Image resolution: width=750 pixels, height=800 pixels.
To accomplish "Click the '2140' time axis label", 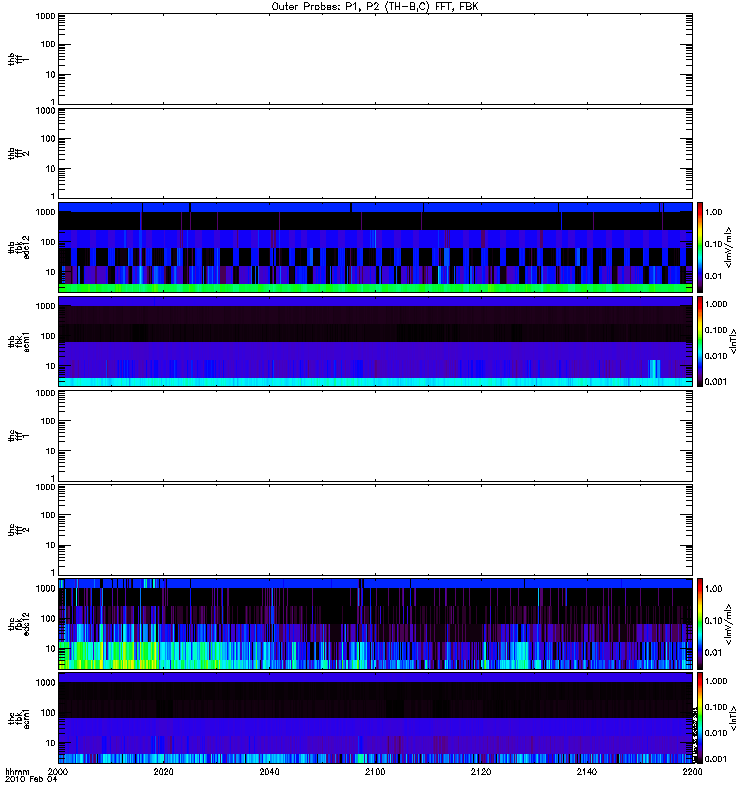I will 587,772.
